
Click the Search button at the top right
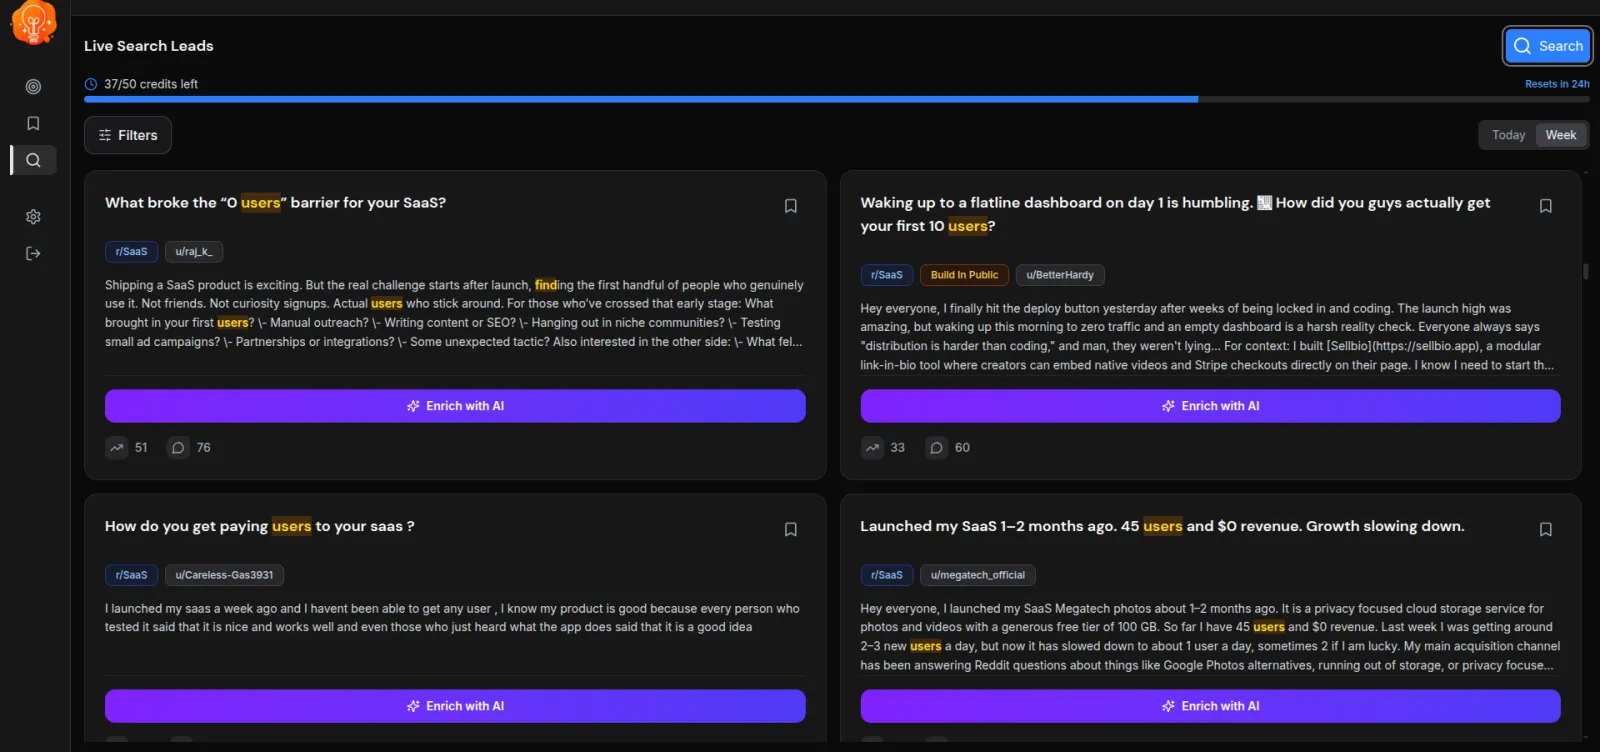point(1548,46)
